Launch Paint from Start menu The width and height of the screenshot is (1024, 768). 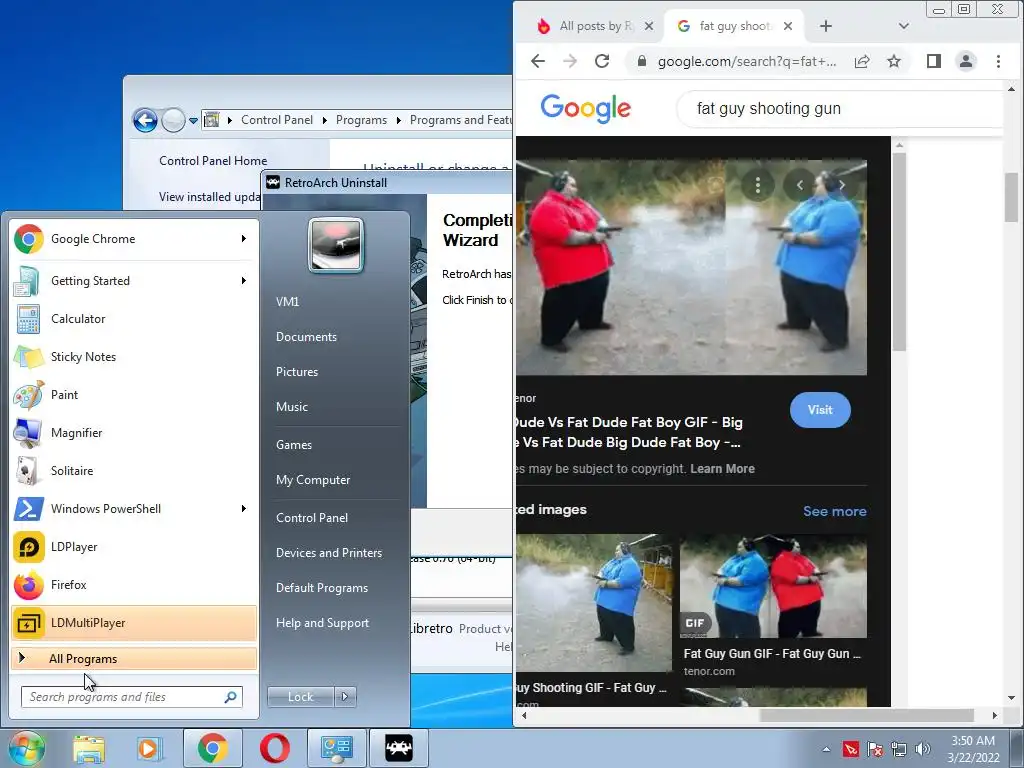tap(134, 394)
